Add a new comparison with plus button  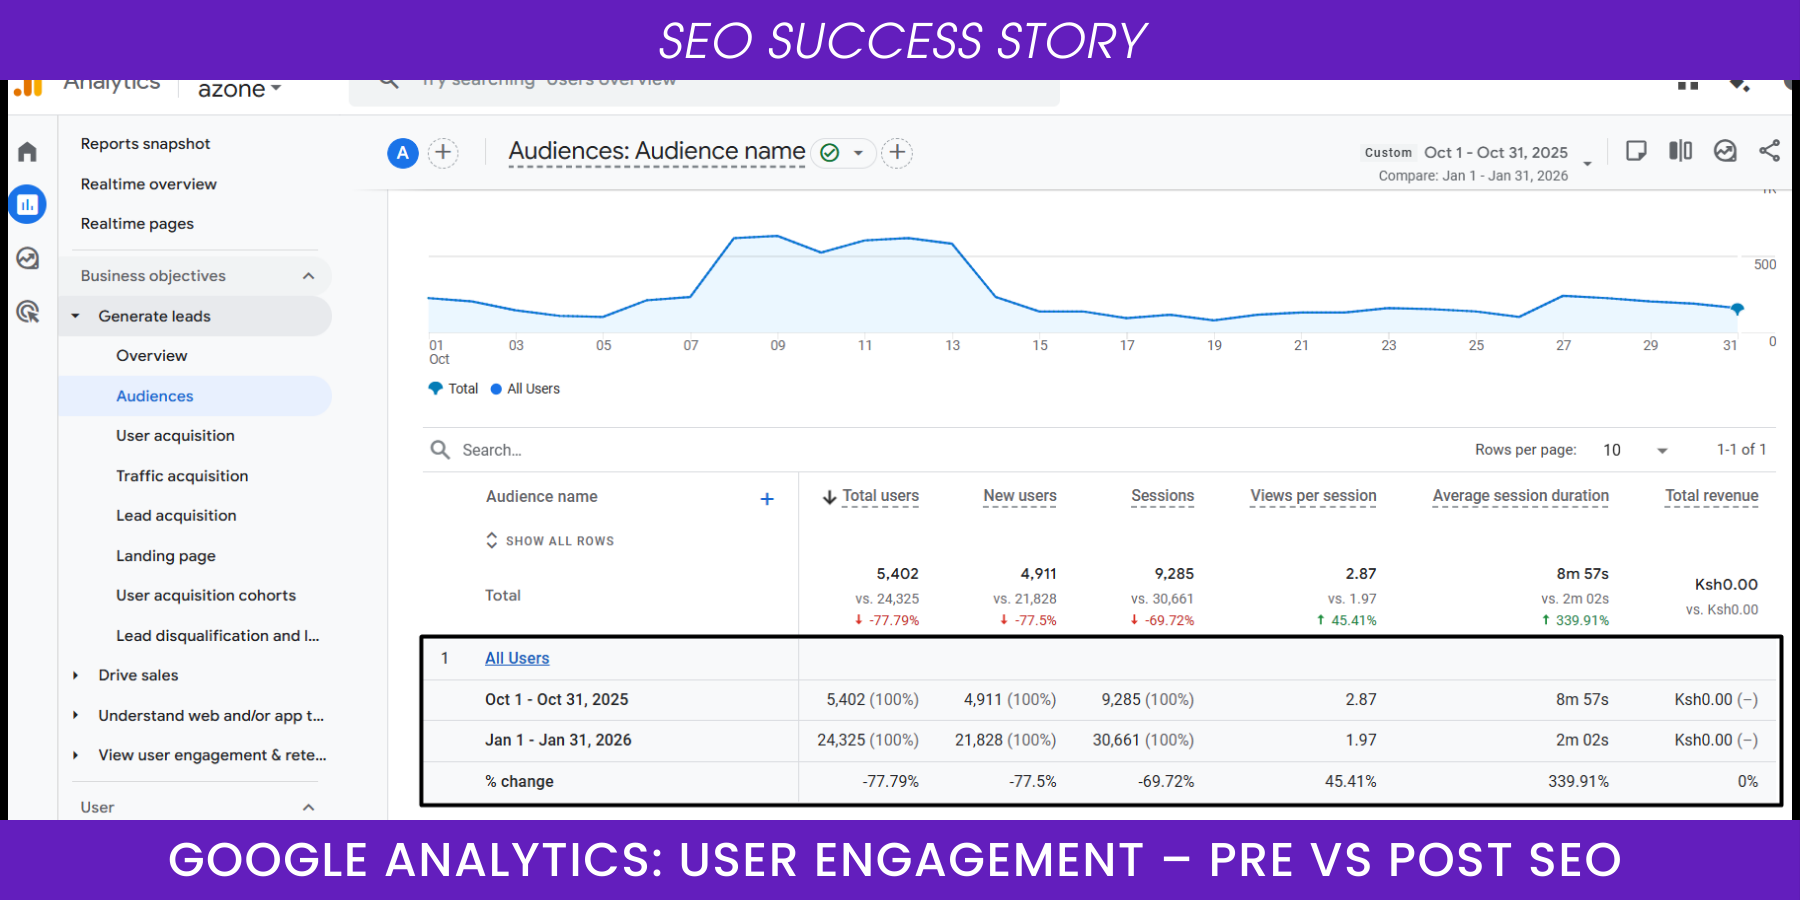(443, 153)
